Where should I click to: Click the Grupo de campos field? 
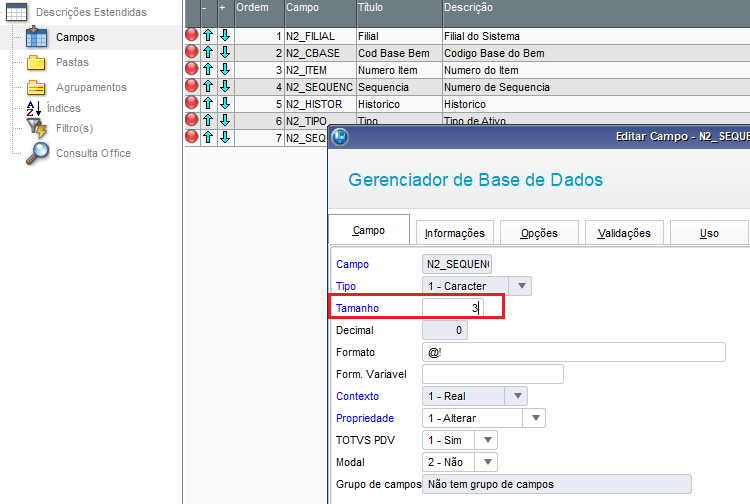click(557, 484)
